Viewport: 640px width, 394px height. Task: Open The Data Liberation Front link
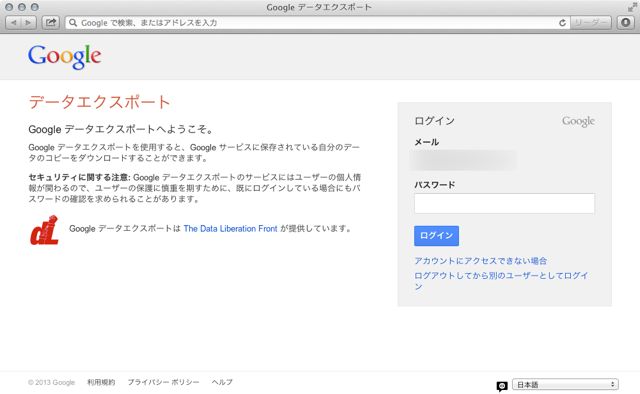(x=230, y=229)
